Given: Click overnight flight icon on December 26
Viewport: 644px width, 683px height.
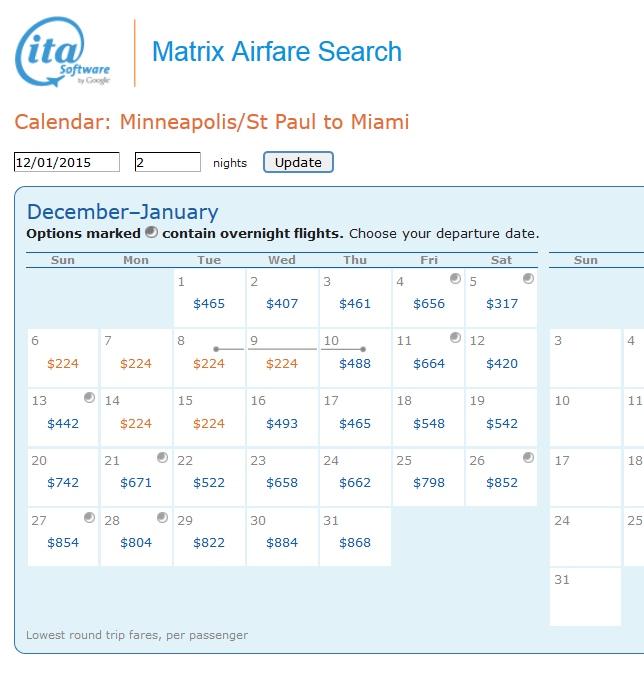Looking at the screenshot, I should pyautogui.click(x=528, y=458).
